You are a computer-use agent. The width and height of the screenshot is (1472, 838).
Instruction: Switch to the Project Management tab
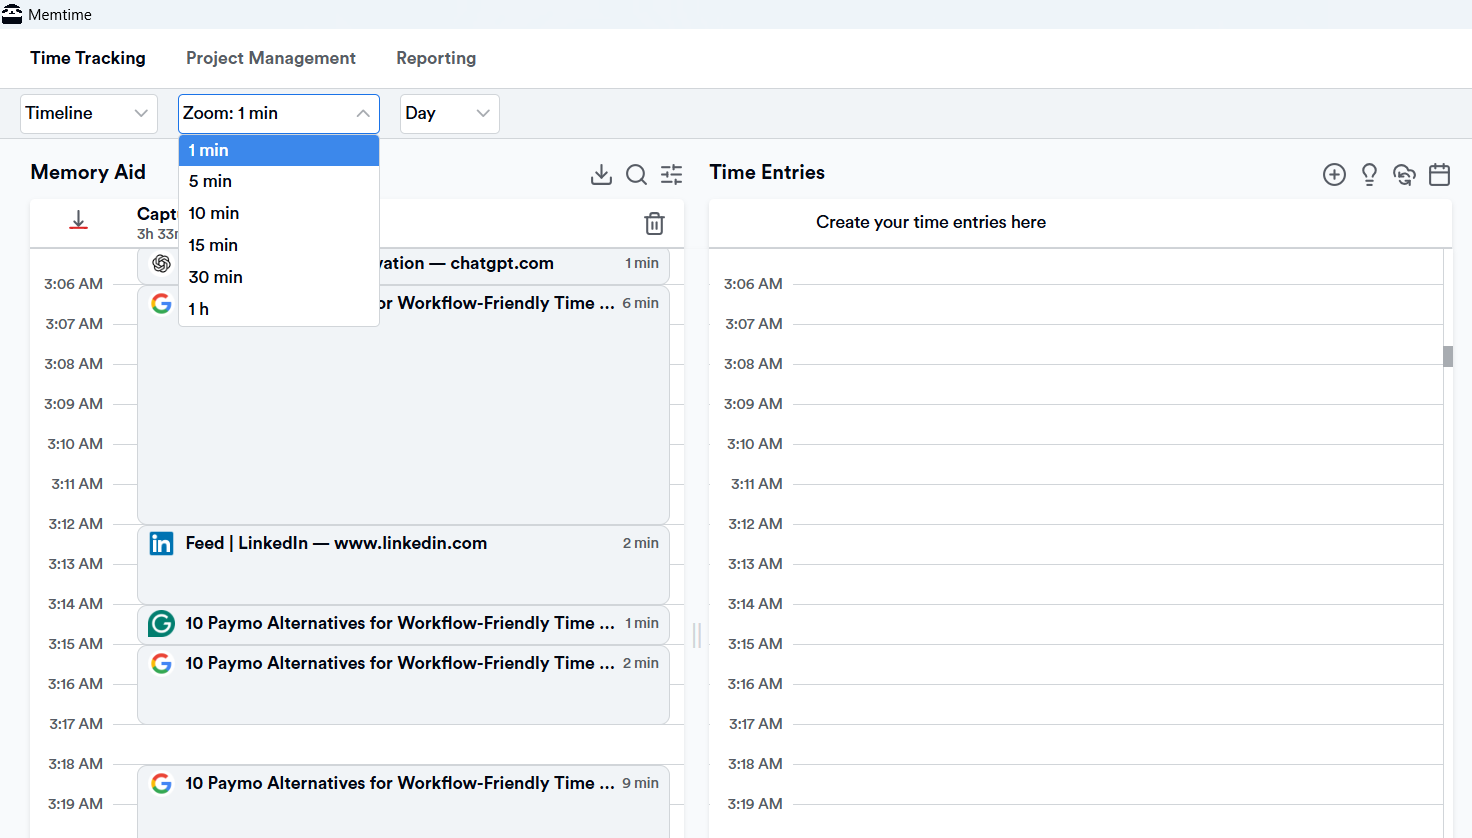pyautogui.click(x=271, y=58)
